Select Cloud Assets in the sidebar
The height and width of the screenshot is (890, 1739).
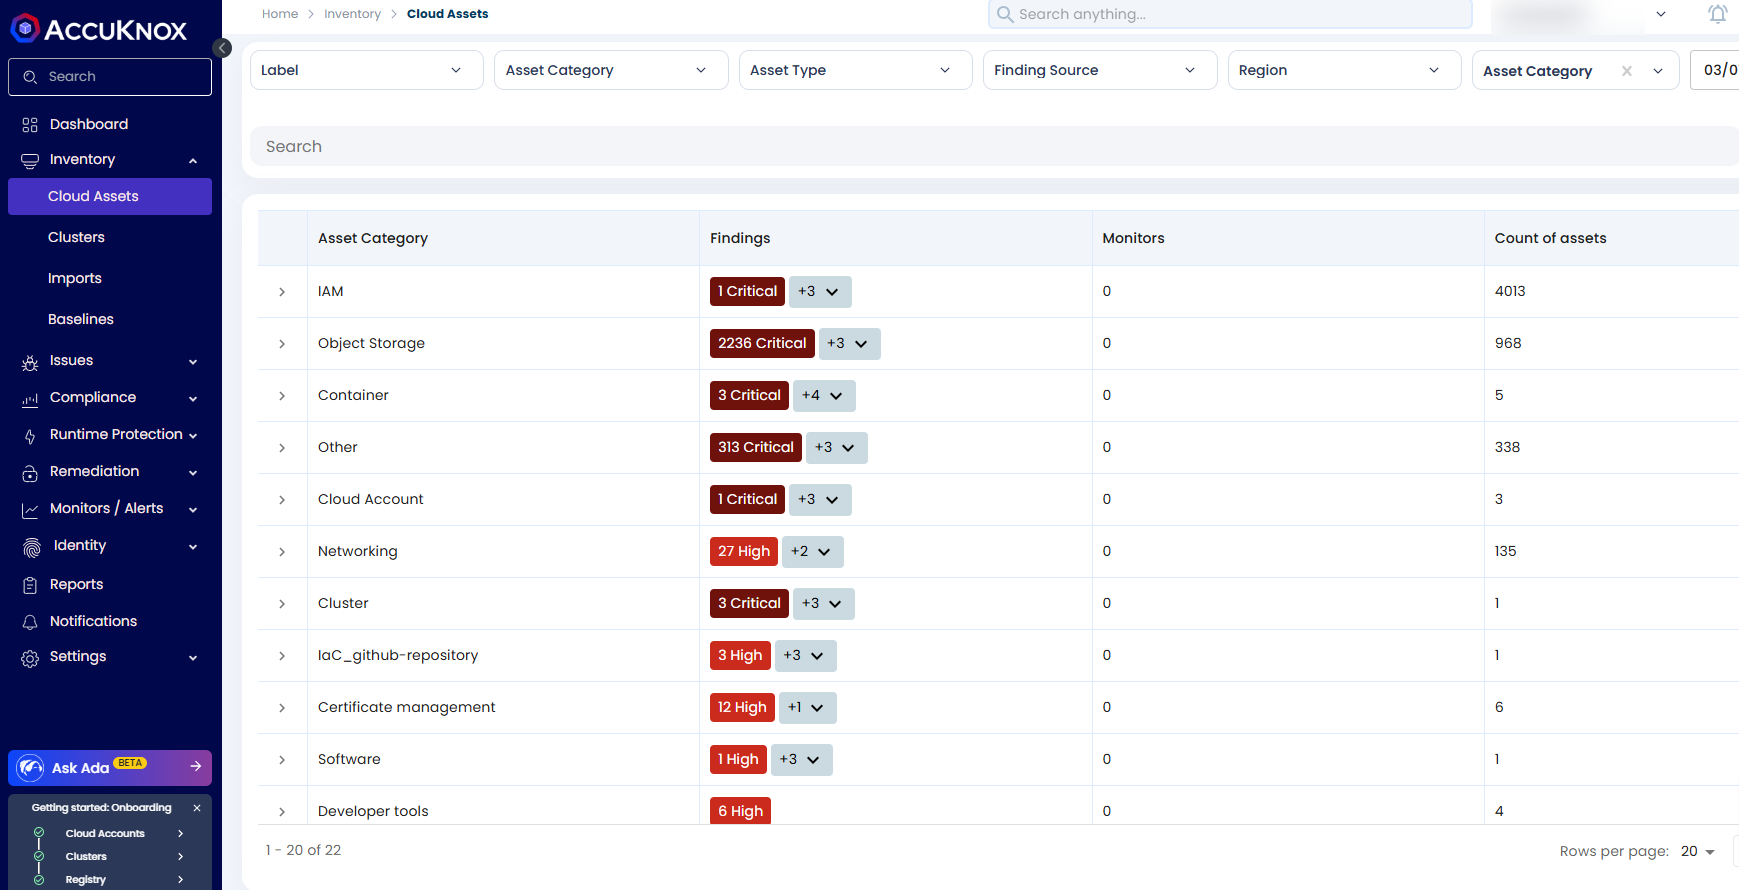[110, 196]
